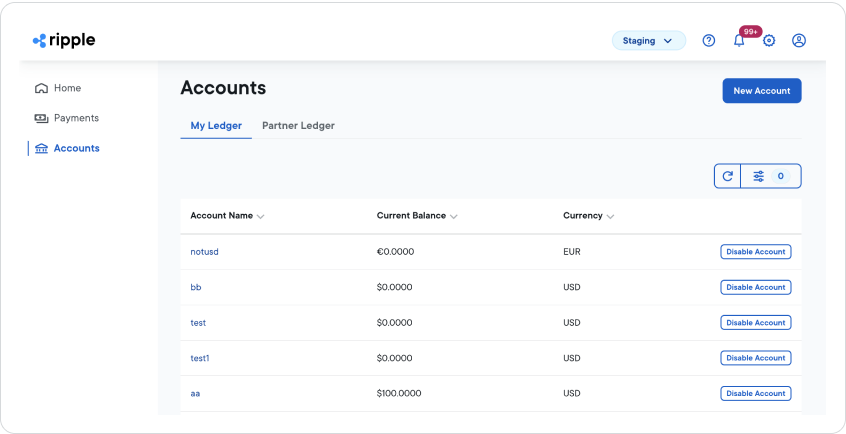This screenshot has height=434, width=846.
Task: Sort by Current Balance column chevron
Action: (x=454, y=216)
